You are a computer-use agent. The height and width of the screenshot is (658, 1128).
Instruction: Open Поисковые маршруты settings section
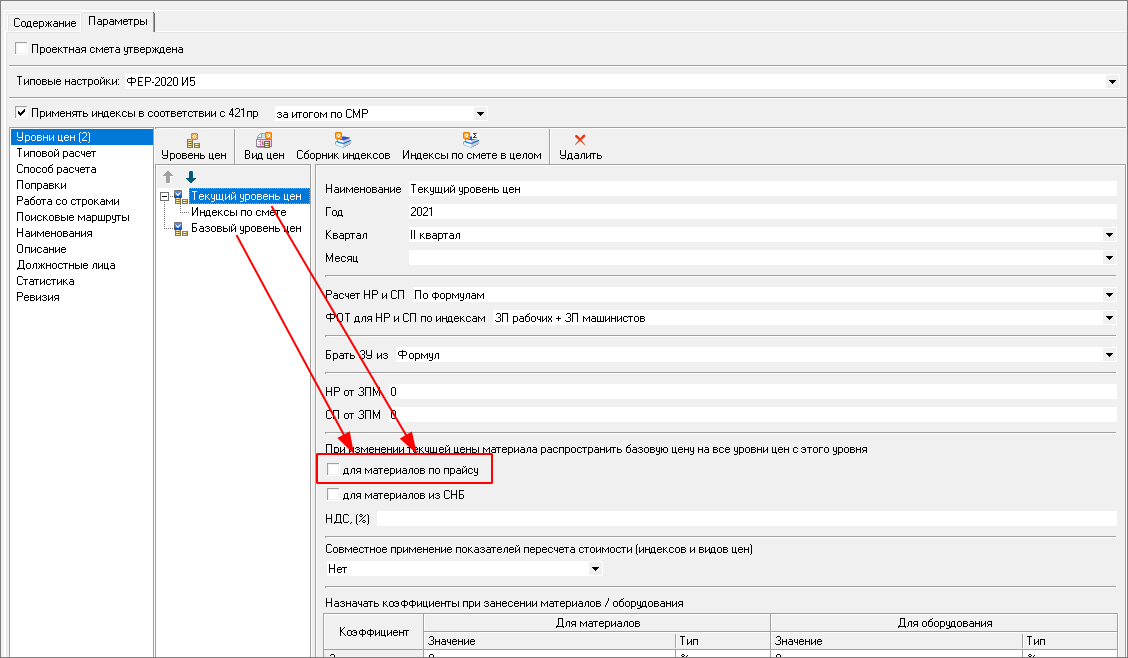coord(72,217)
